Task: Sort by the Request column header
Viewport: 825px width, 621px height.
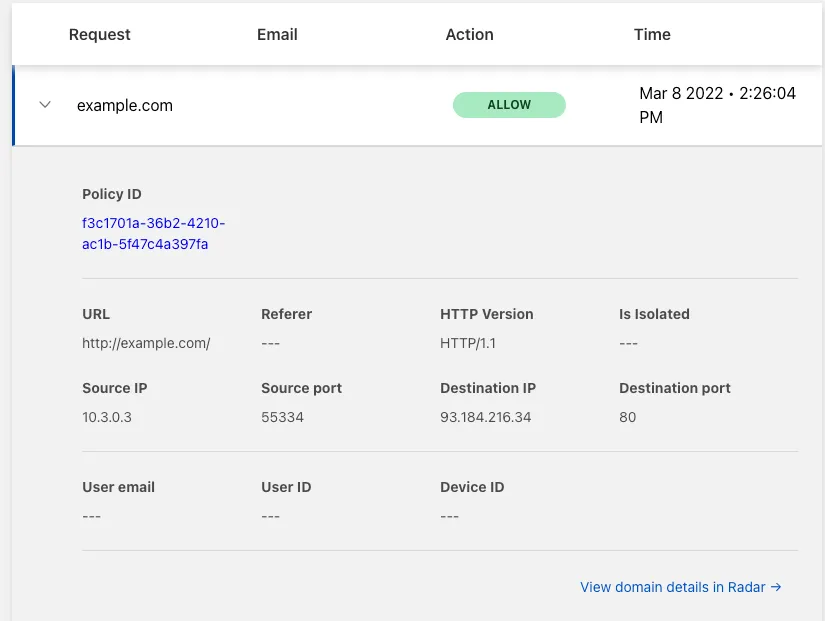Action: [x=99, y=34]
